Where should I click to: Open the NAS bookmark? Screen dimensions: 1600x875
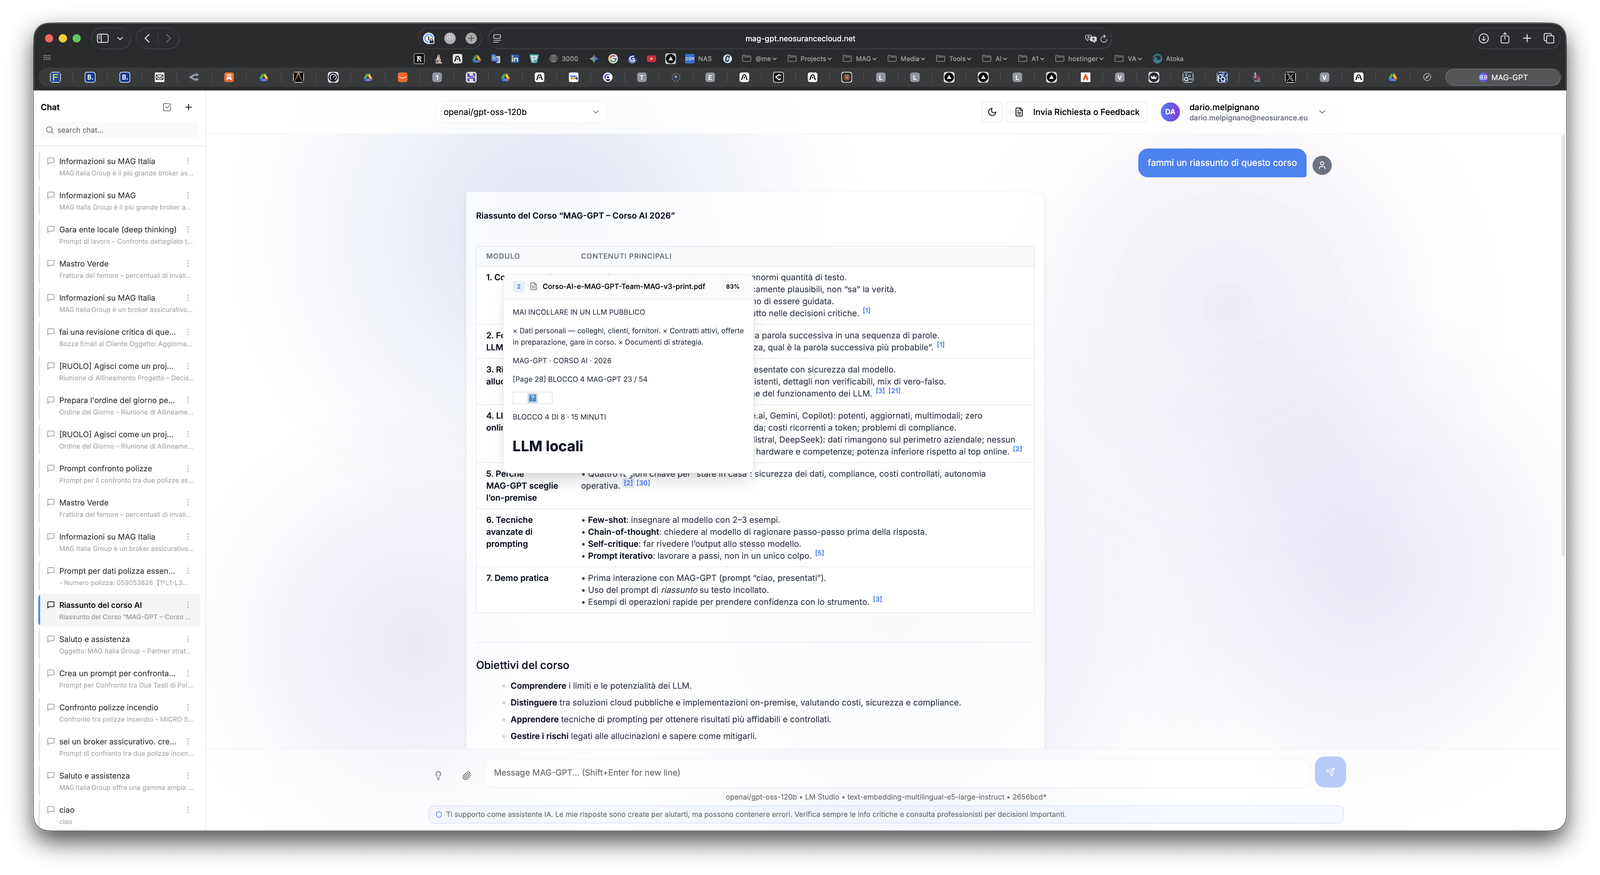tap(699, 59)
